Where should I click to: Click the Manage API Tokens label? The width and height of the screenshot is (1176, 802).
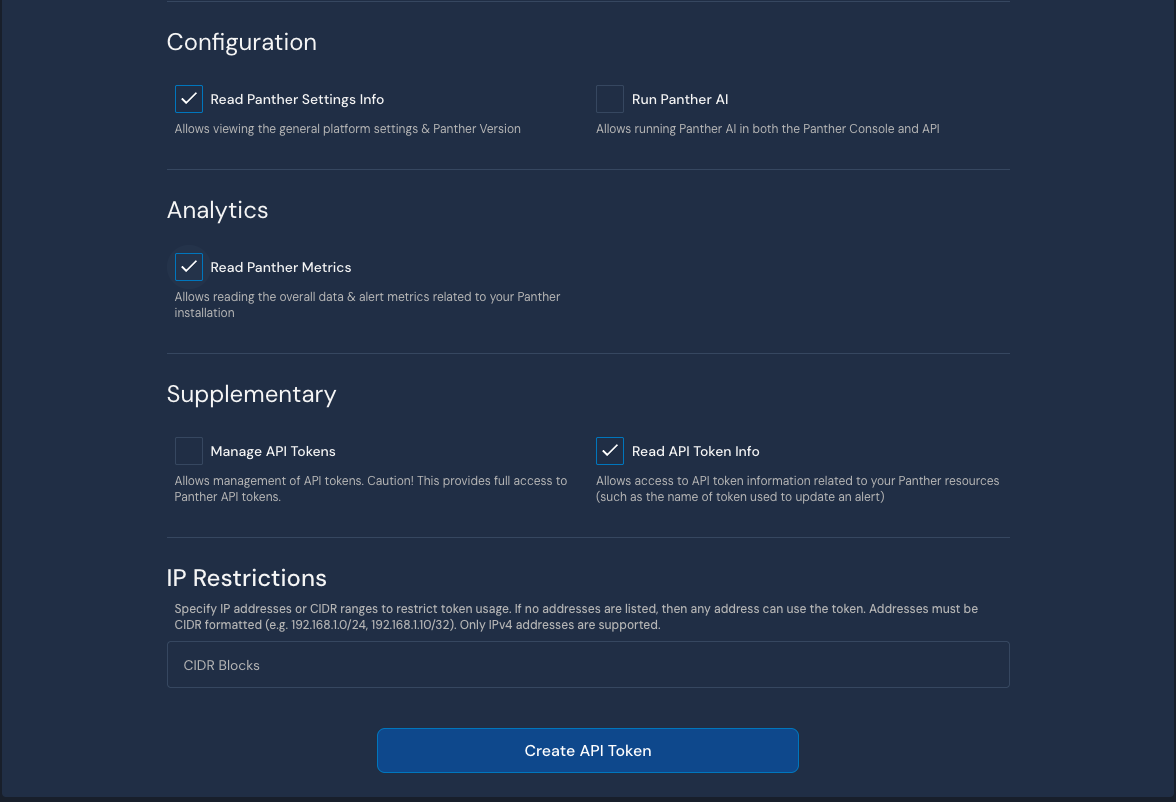(273, 451)
